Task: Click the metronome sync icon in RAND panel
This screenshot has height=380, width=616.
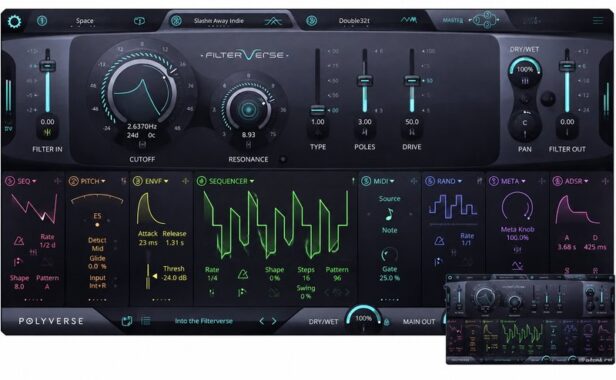Action: [x=439, y=240]
